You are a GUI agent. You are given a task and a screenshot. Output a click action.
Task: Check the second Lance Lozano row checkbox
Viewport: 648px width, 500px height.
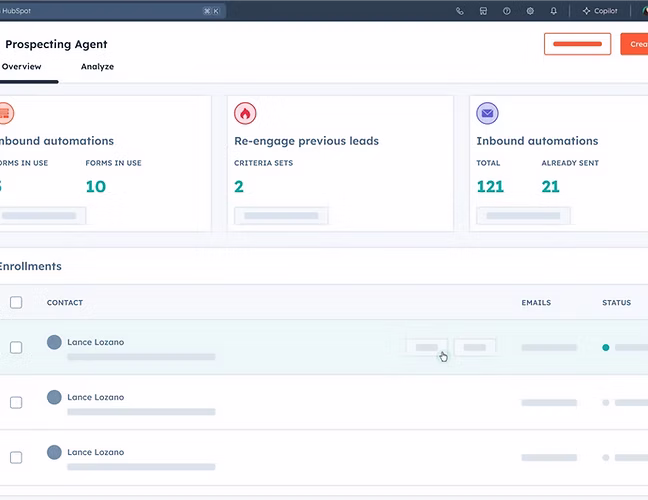(x=16, y=402)
